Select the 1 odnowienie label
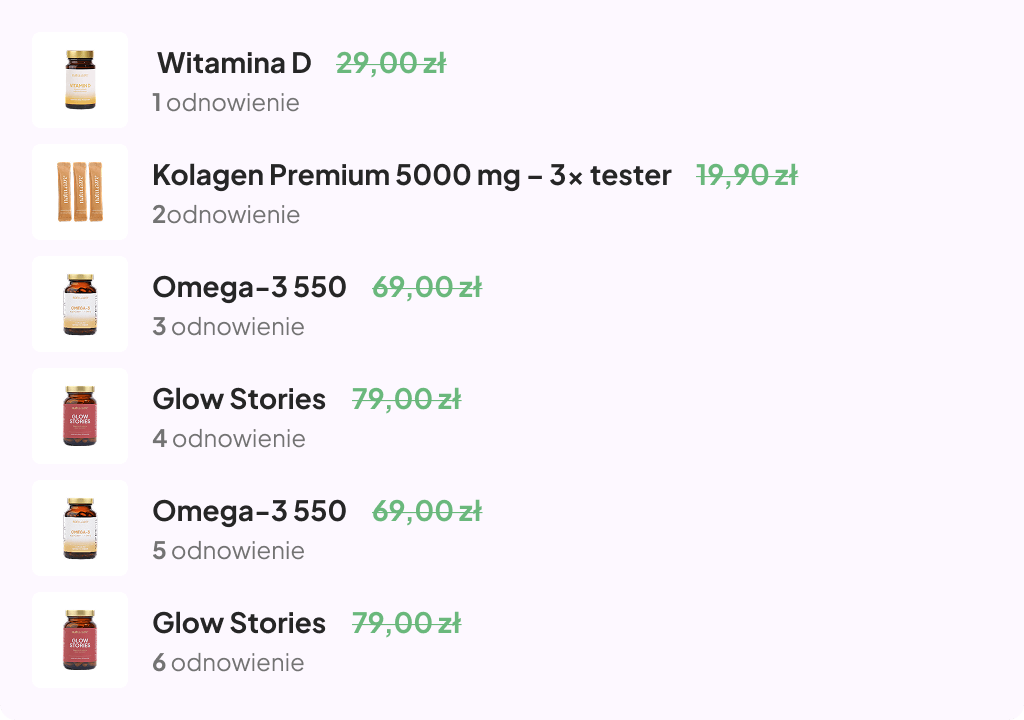1024x720 pixels. [x=226, y=103]
